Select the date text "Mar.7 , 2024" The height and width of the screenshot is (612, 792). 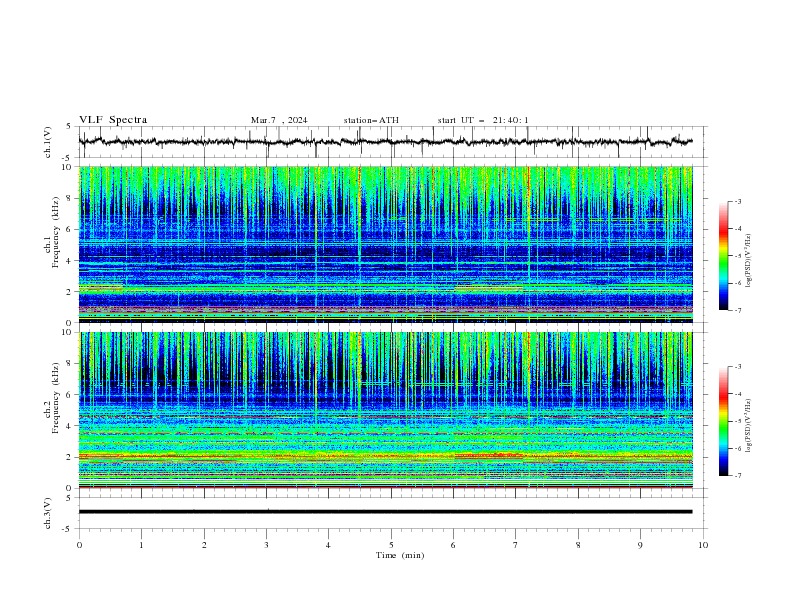point(279,120)
